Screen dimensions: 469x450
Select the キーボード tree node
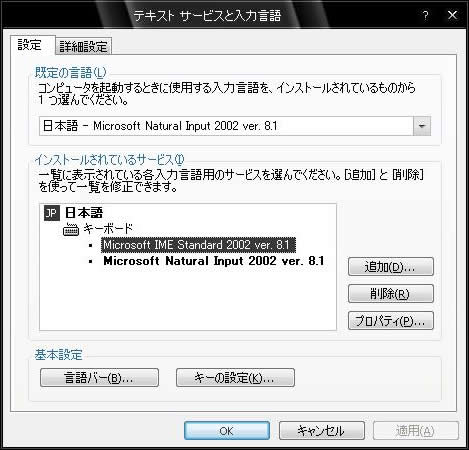(x=108, y=229)
